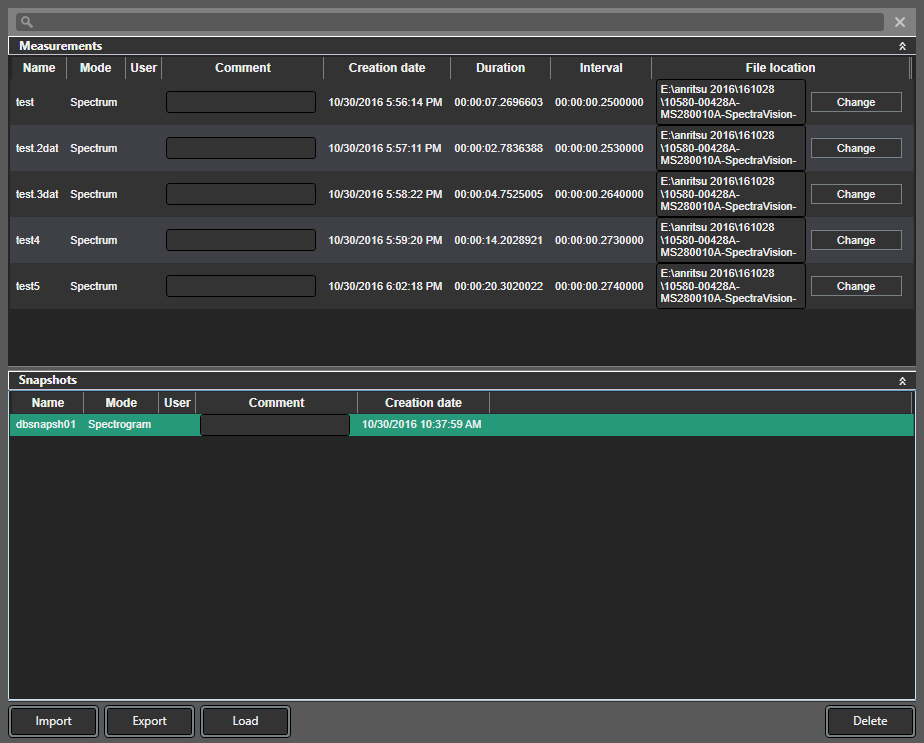The width and height of the screenshot is (924, 743).
Task: Click the Export button
Action: [150, 721]
